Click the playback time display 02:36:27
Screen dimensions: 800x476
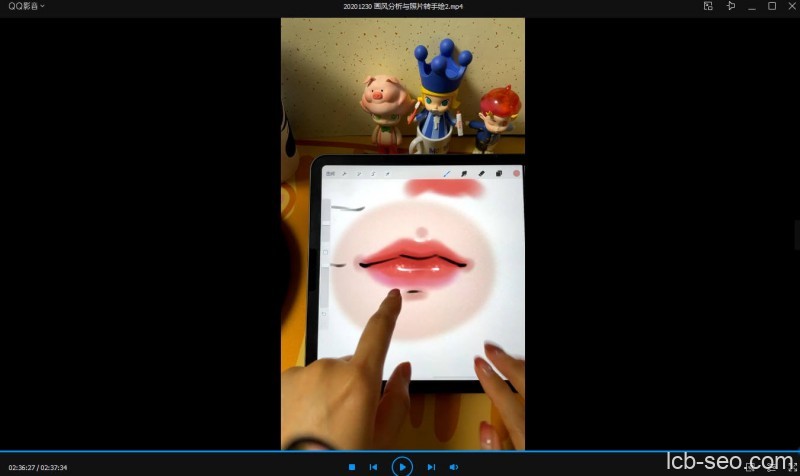[x=22, y=467]
